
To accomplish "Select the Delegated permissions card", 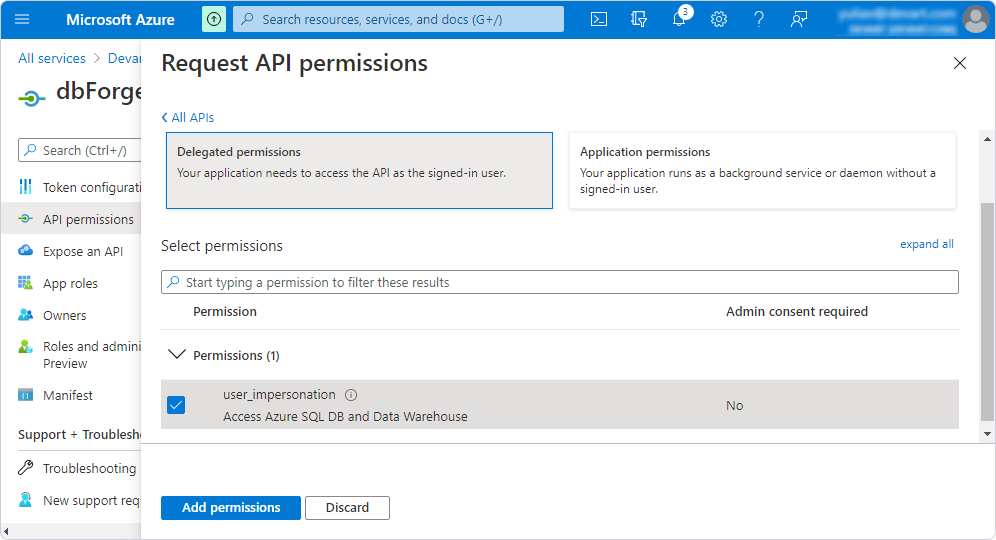I will pos(359,170).
